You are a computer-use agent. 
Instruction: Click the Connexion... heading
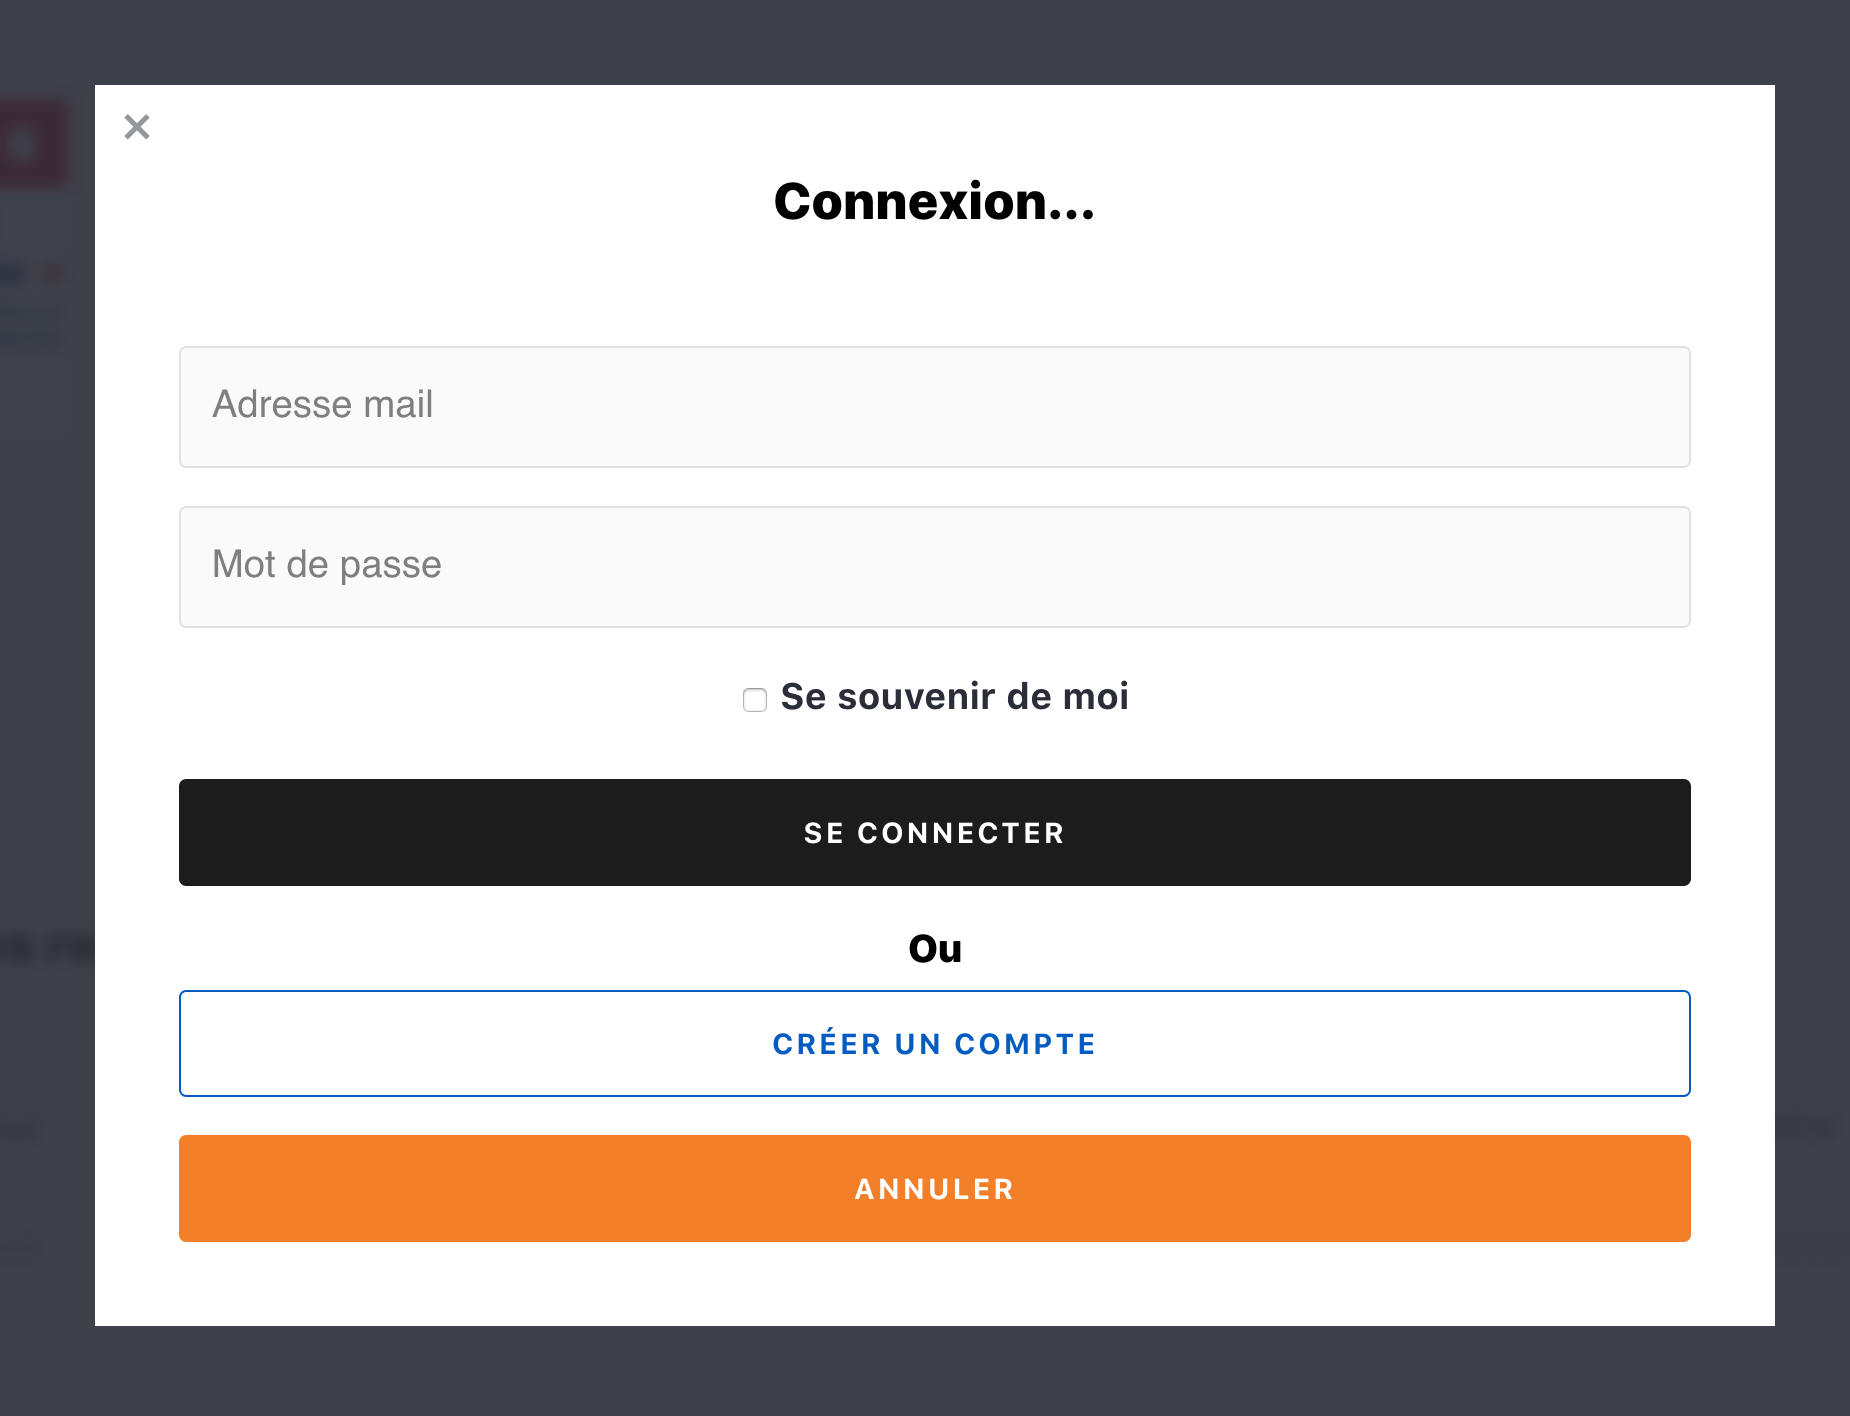934,202
